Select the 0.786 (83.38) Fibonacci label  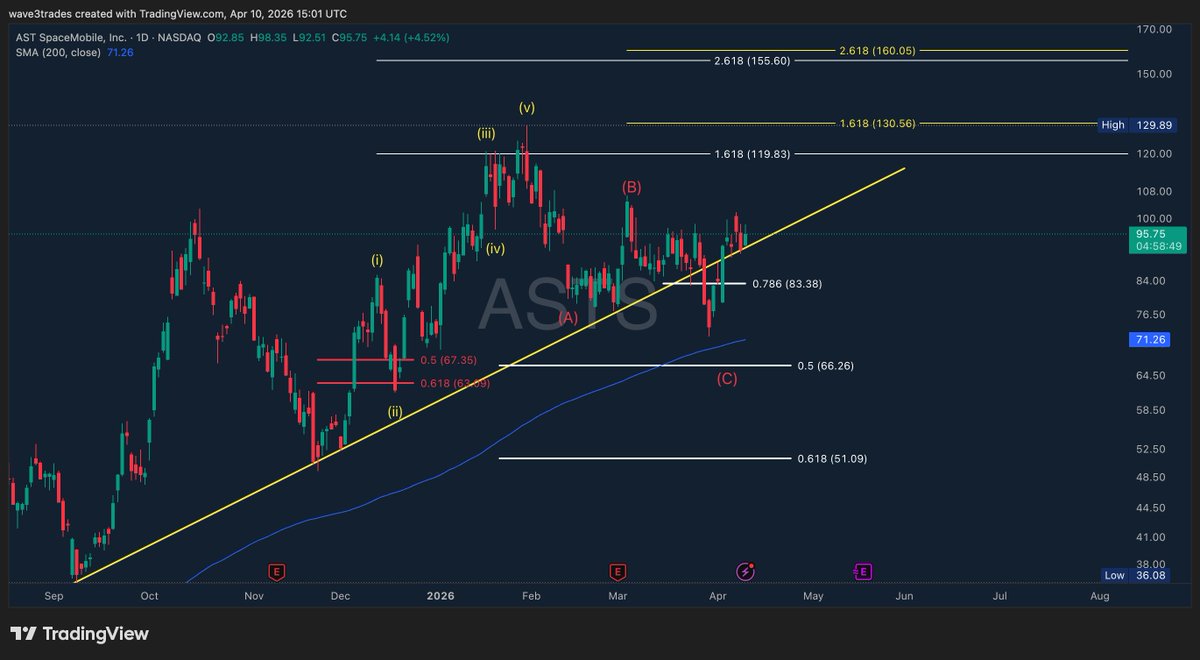click(787, 284)
